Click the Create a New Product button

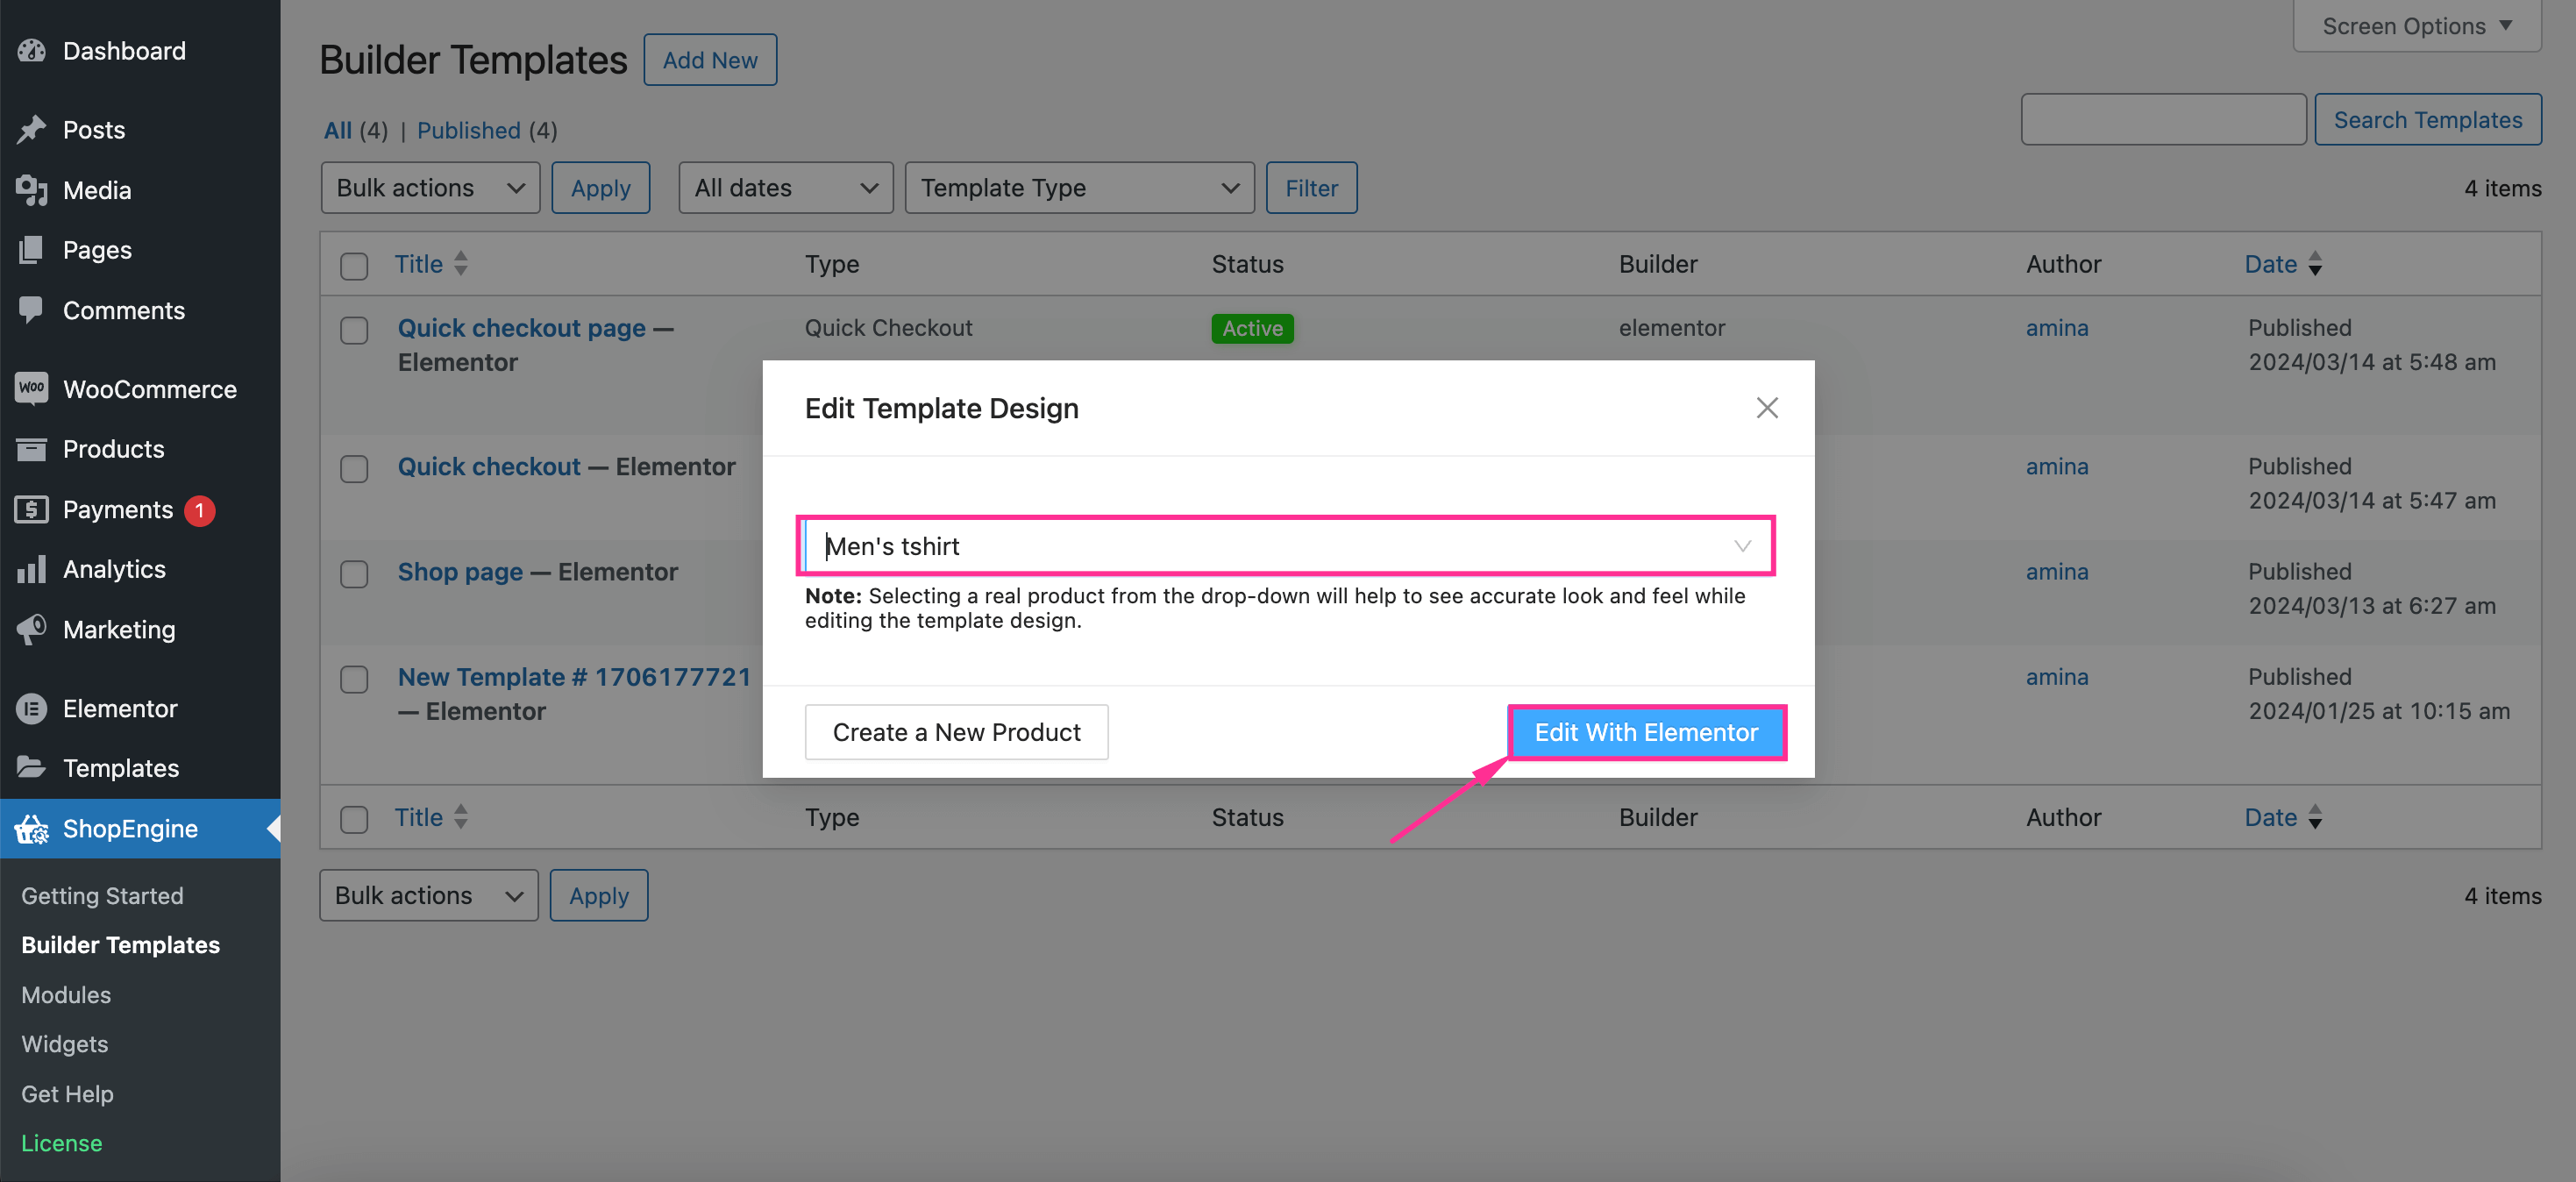(x=957, y=731)
